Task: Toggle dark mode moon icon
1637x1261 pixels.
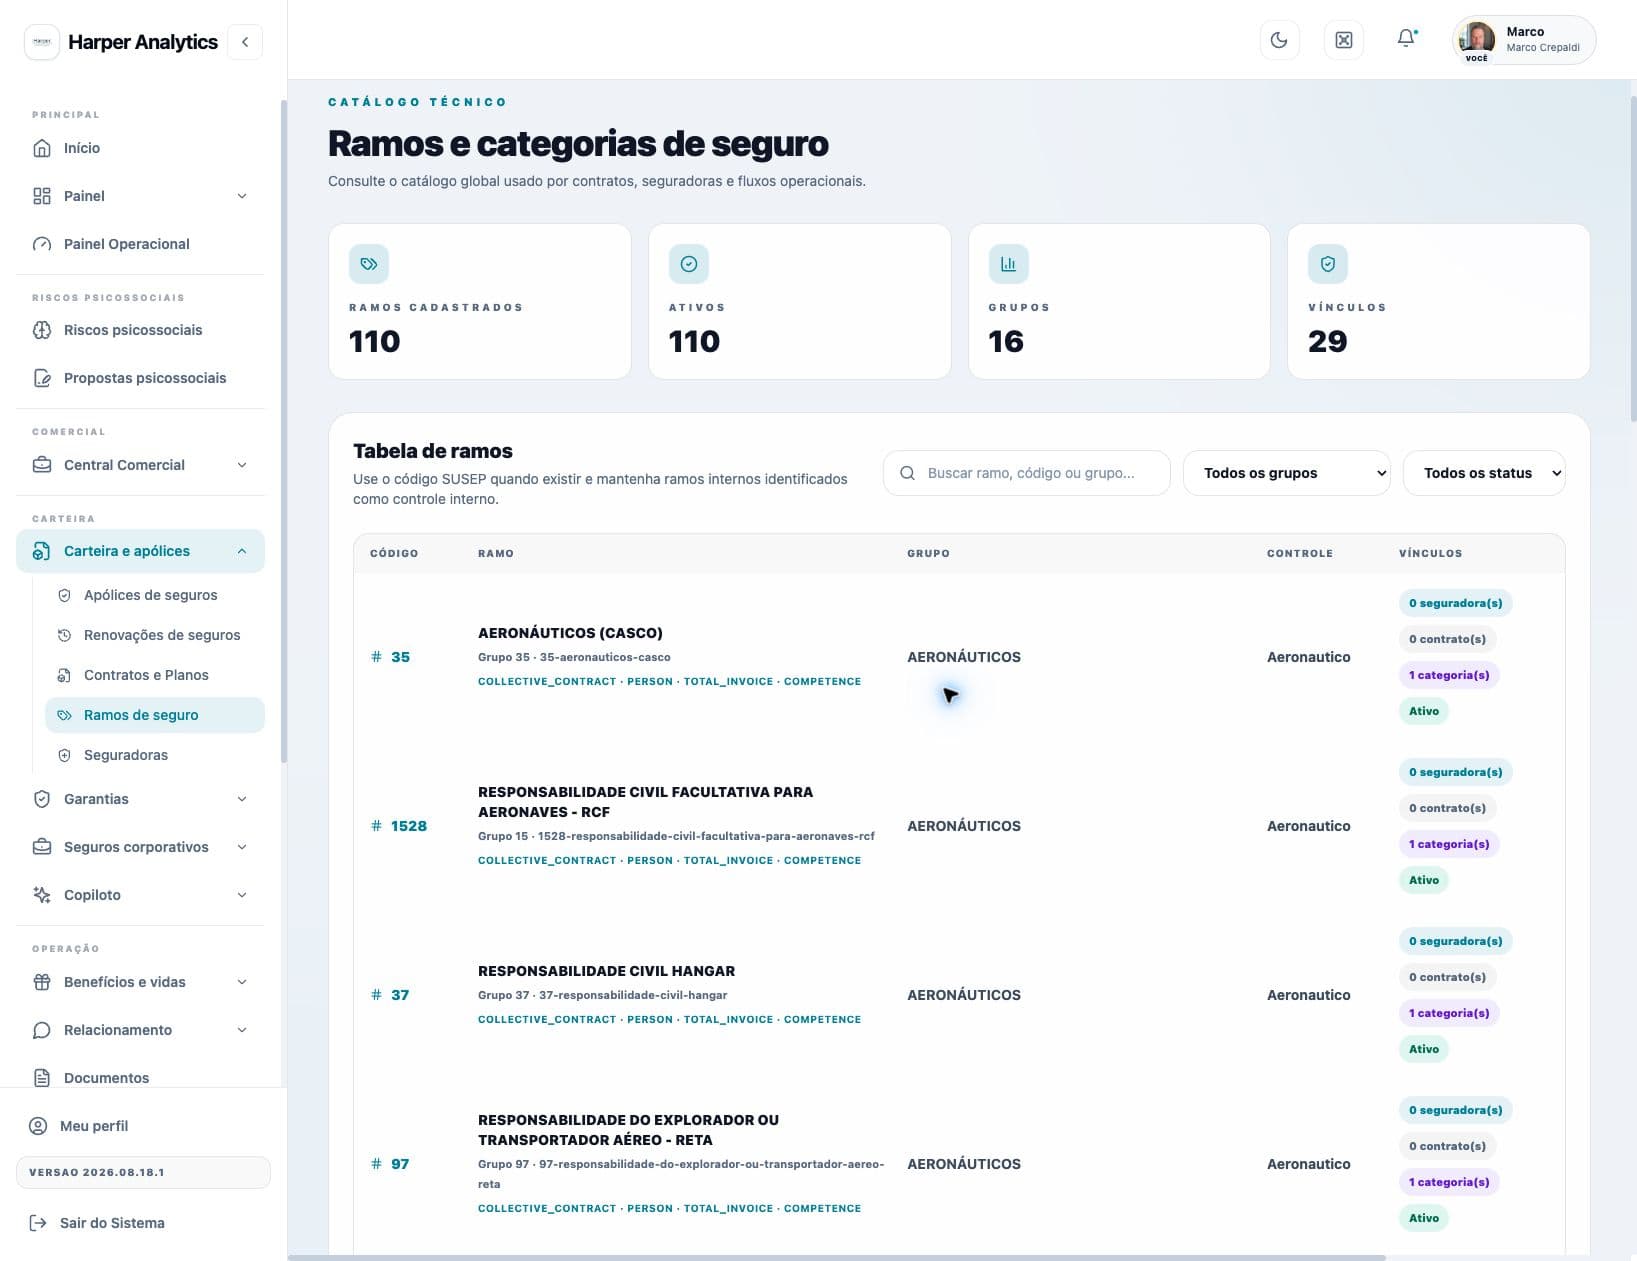Action: pos(1279,40)
